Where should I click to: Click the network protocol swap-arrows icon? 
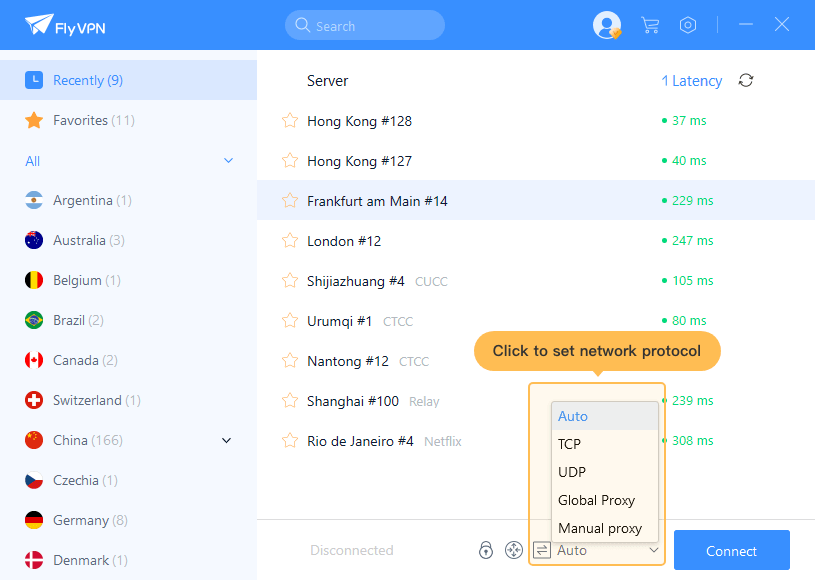click(542, 550)
